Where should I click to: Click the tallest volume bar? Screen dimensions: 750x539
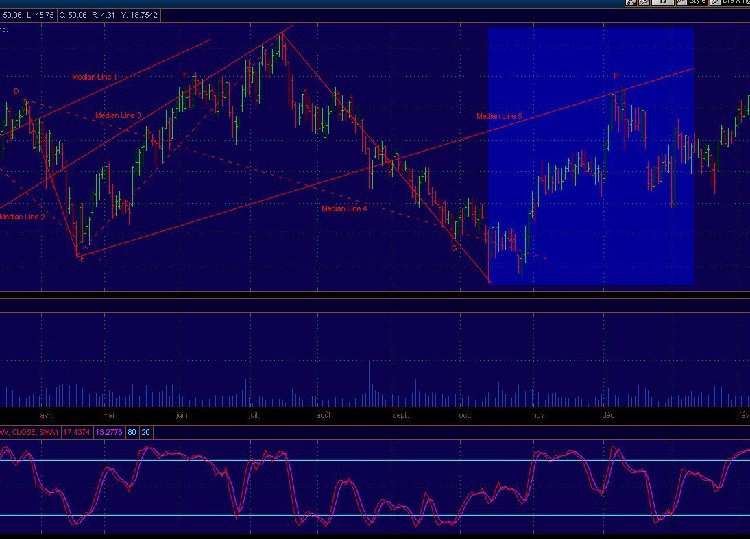(x=369, y=383)
